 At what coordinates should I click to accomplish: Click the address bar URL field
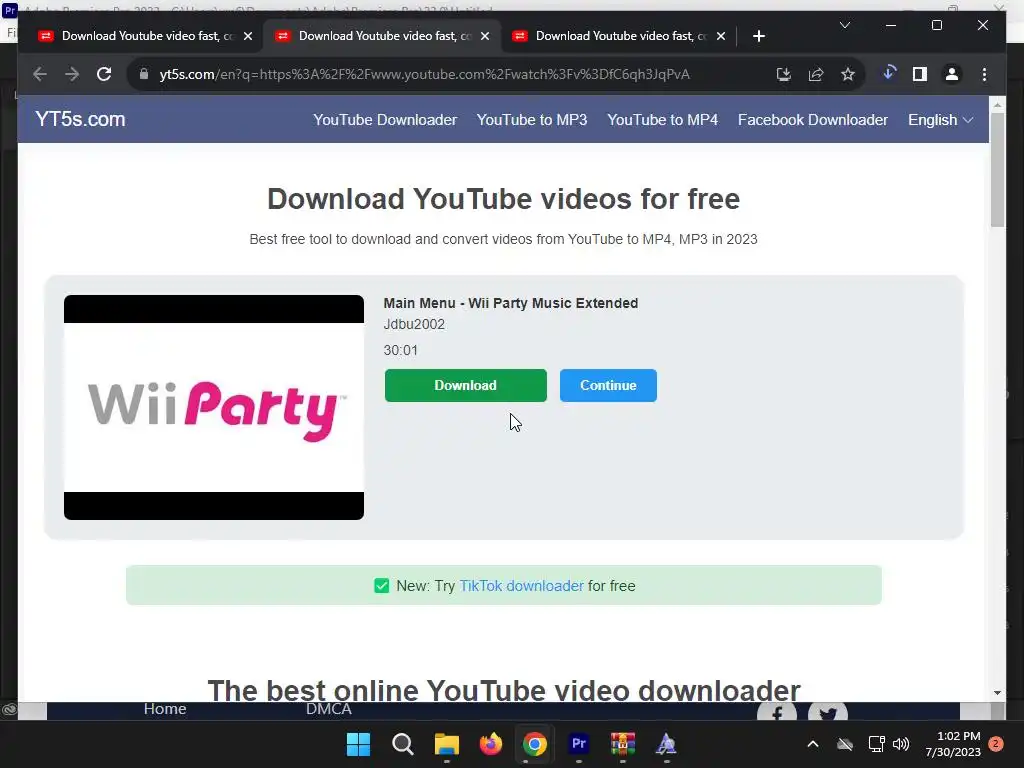click(424, 74)
